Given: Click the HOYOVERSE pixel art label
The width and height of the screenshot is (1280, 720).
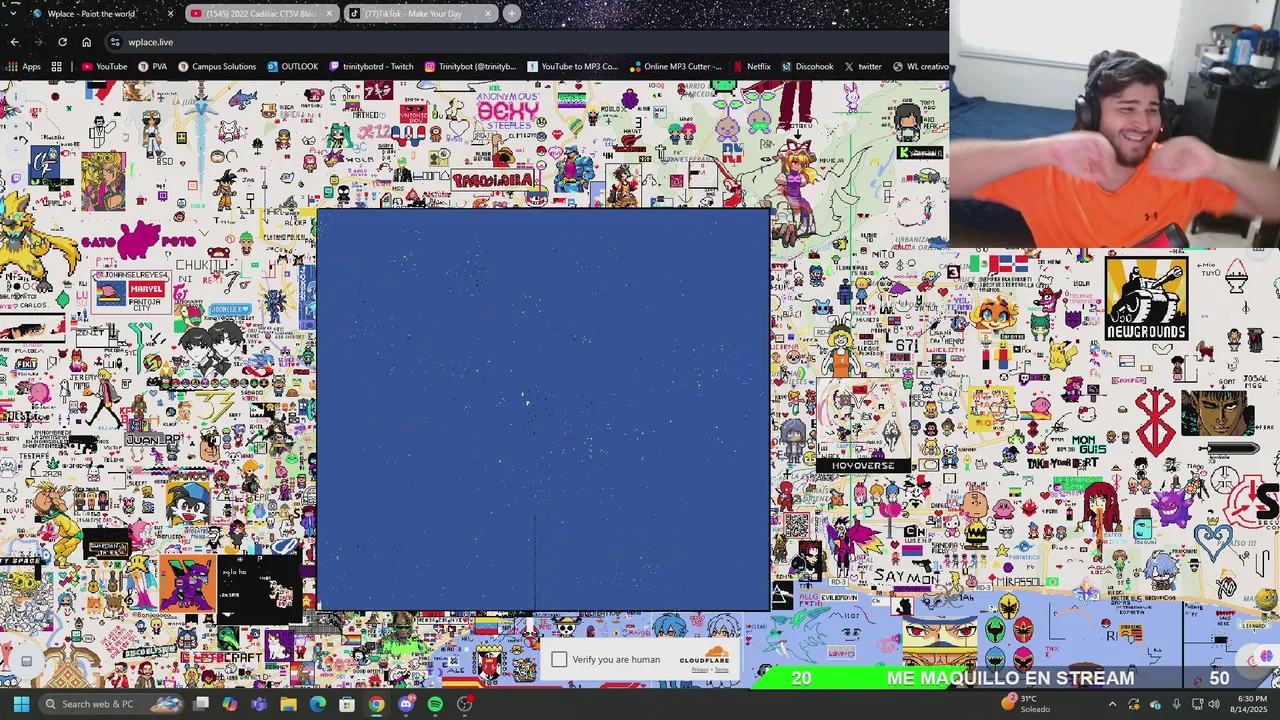Looking at the screenshot, I should tap(863, 465).
